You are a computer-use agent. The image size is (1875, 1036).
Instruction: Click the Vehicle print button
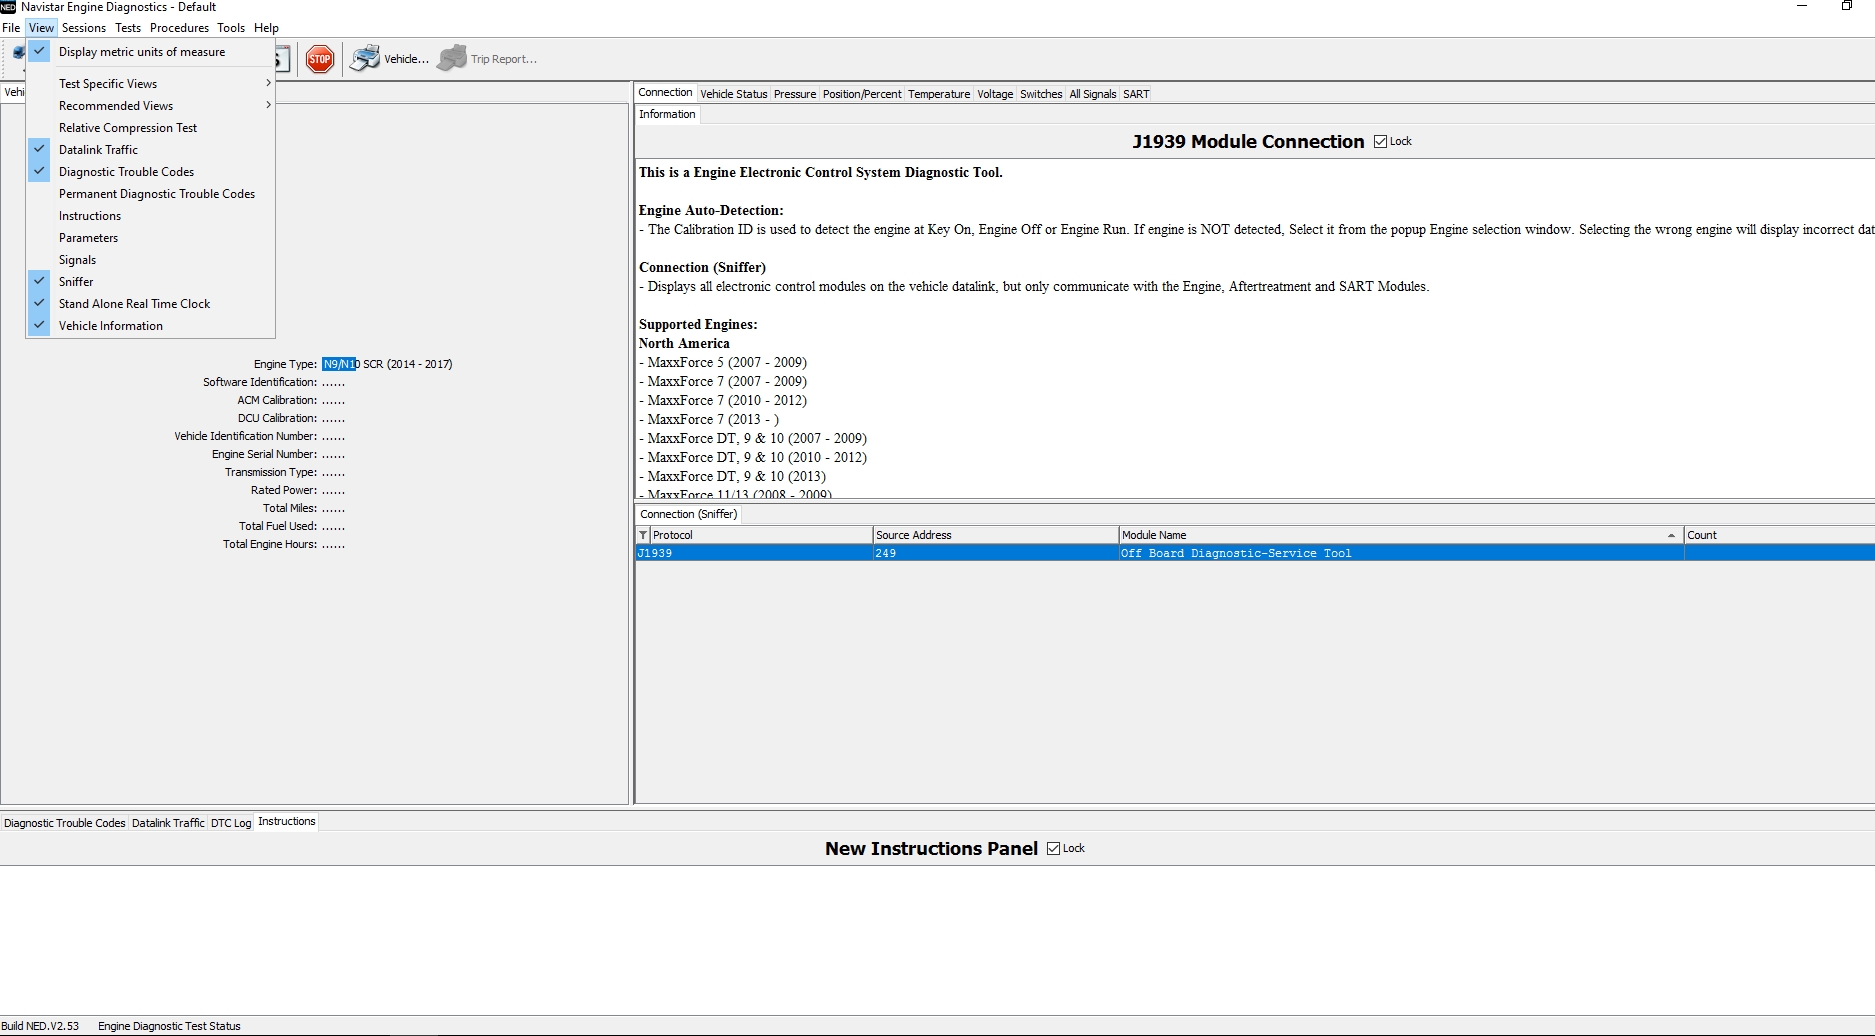(388, 58)
